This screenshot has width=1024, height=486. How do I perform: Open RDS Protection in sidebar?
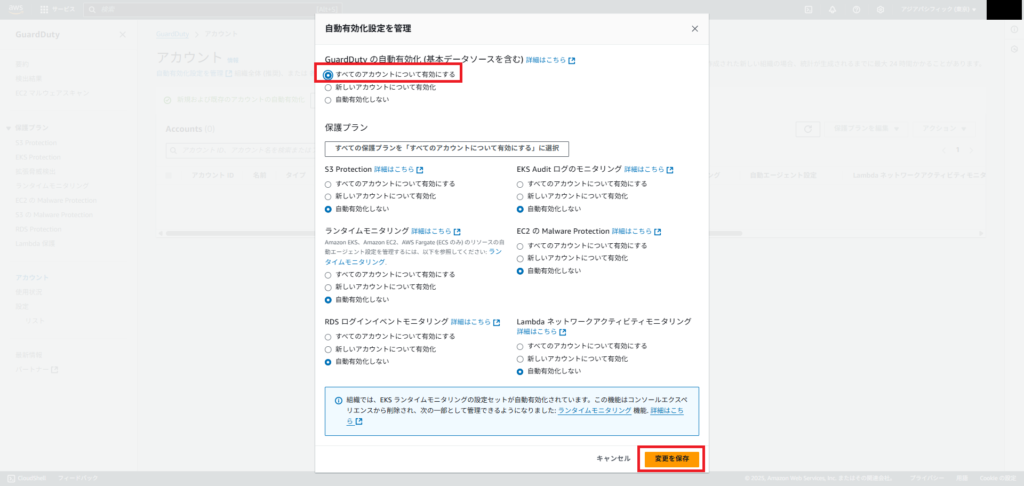(39, 229)
